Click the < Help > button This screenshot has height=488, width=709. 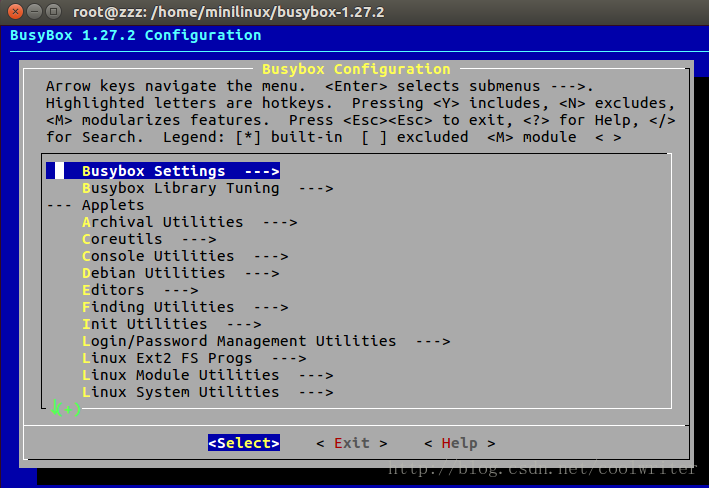[x=460, y=443]
